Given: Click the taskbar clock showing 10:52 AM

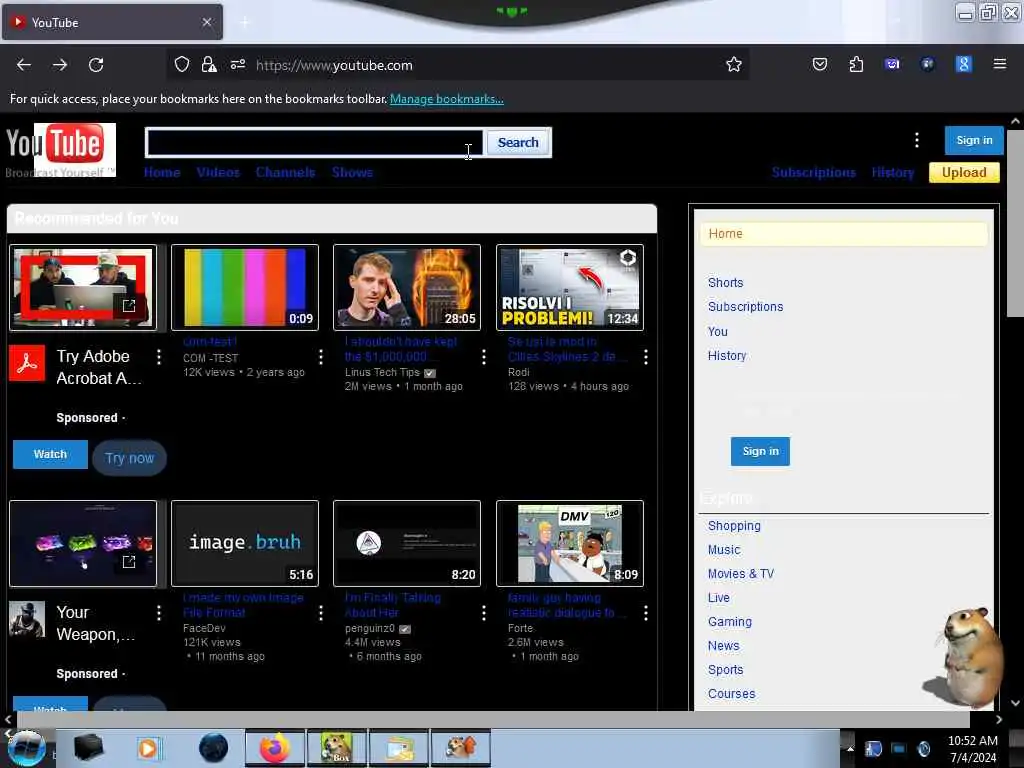Looking at the screenshot, I should [x=972, y=748].
